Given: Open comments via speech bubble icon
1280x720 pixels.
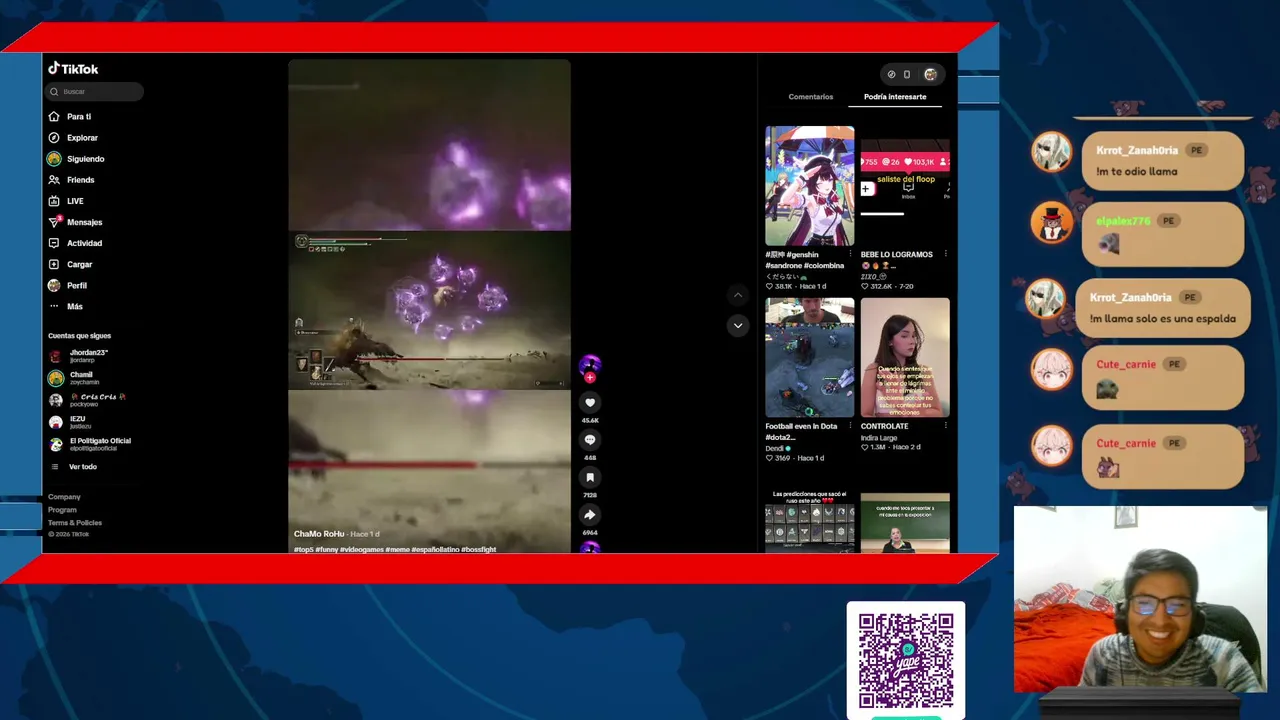Looking at the screenshot, I should [590, 440].
